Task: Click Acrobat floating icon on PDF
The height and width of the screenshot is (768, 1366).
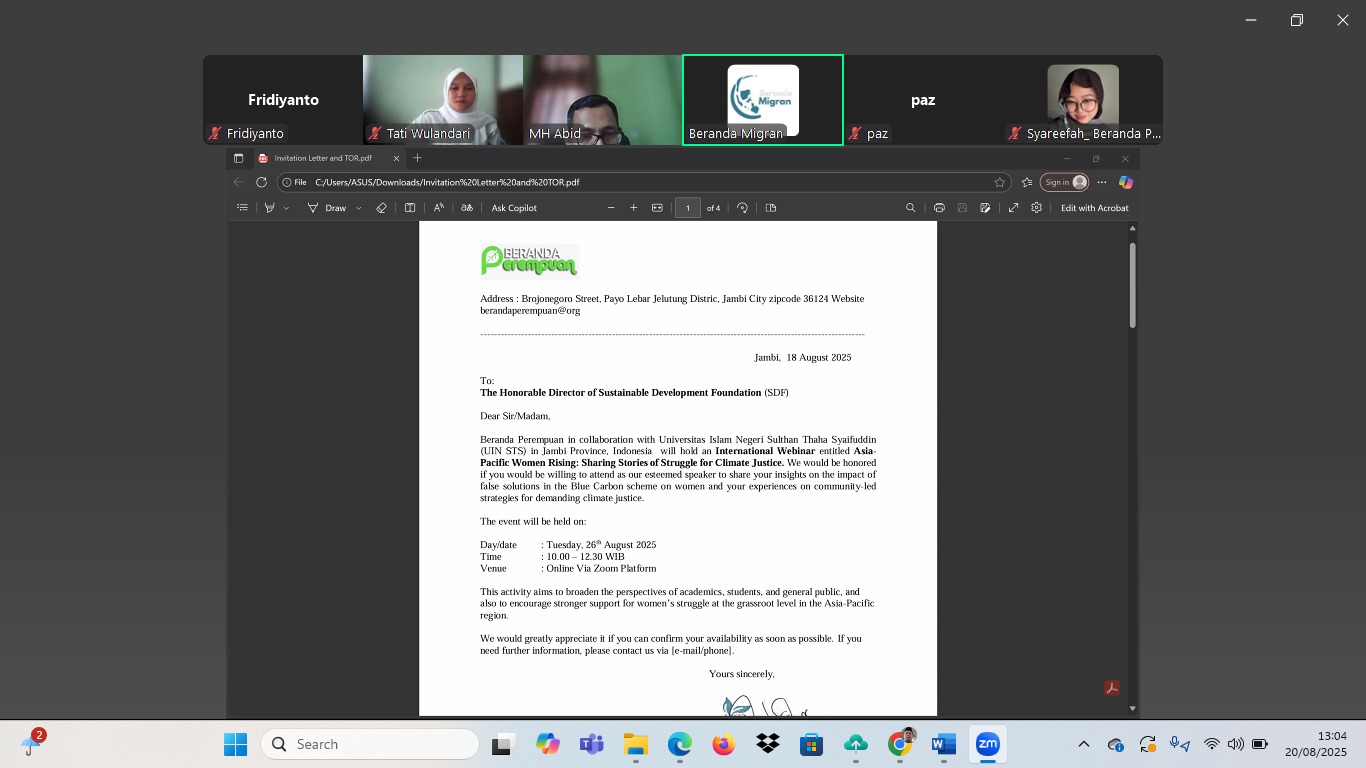Action: tap(1111, 688)
